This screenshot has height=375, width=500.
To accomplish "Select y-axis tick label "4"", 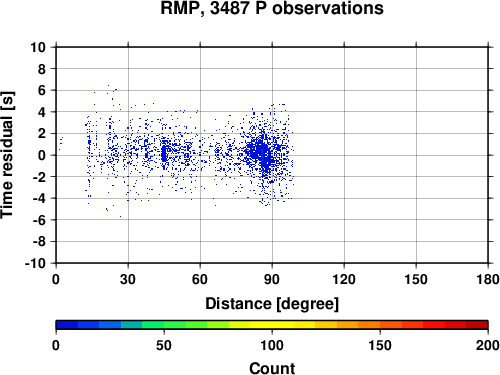I will coord(42,112).
